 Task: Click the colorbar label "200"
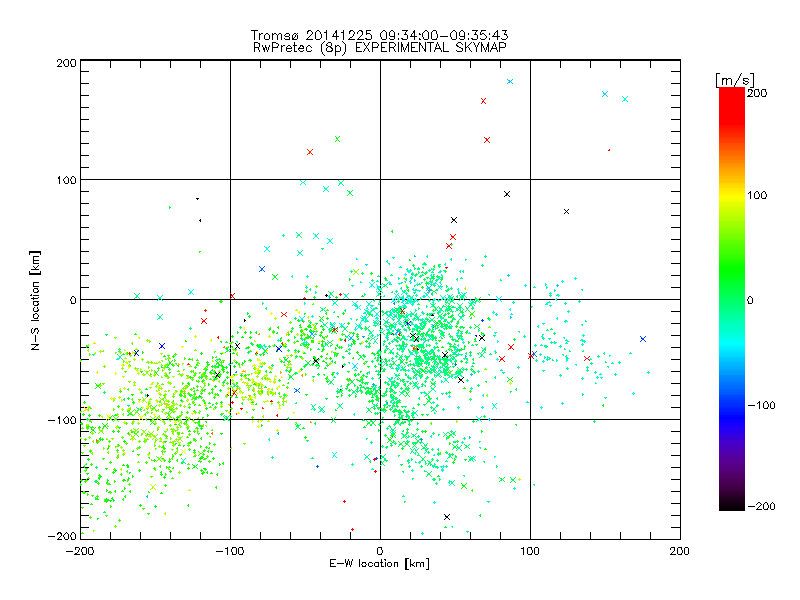click(x=757, y=93)
